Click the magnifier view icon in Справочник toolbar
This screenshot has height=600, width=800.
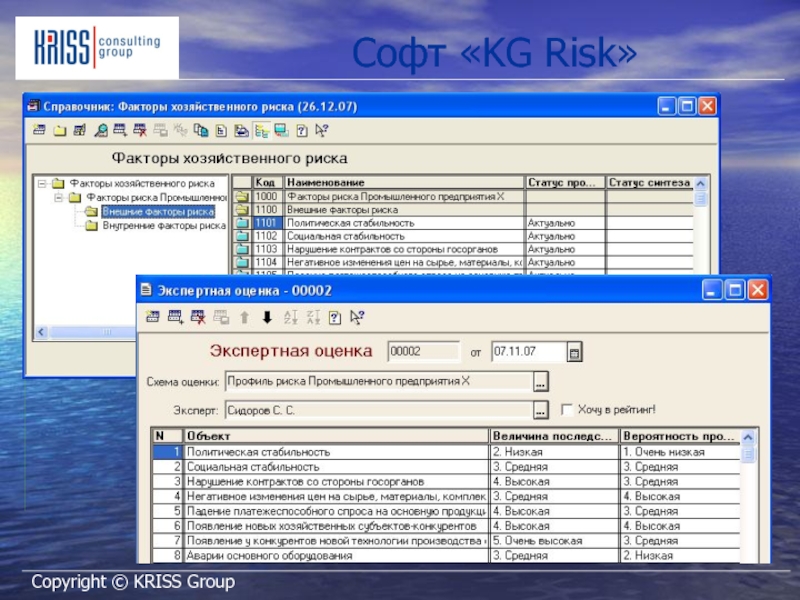[x=101, y=131]
